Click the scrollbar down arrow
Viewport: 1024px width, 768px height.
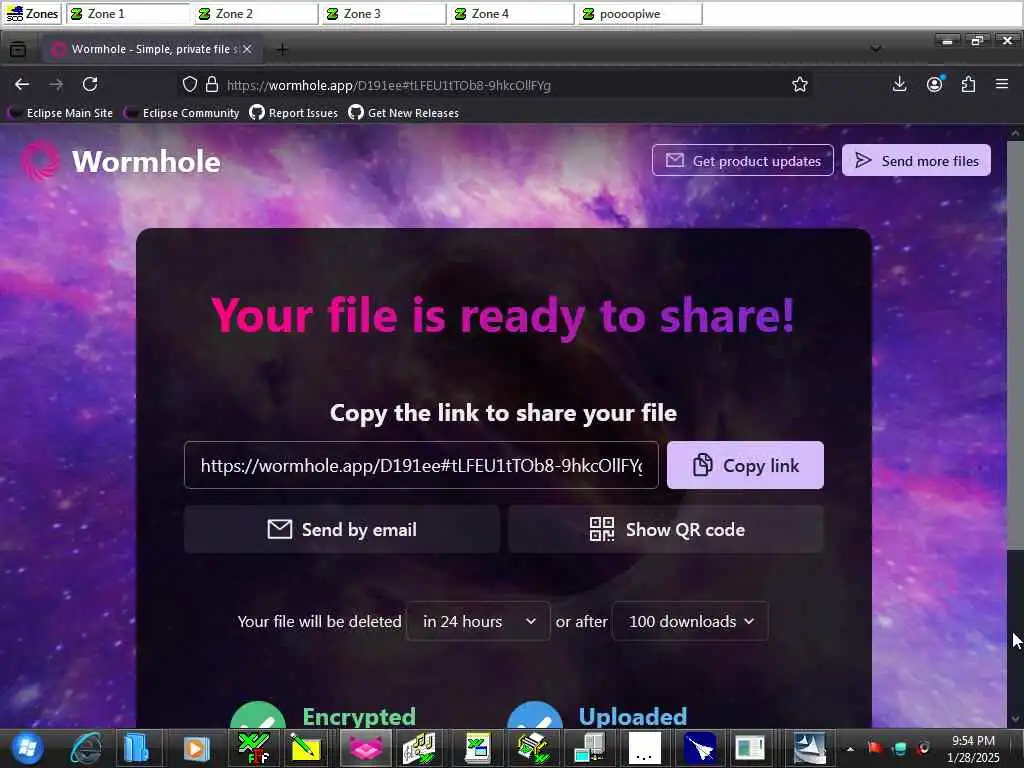point(1015,719)
